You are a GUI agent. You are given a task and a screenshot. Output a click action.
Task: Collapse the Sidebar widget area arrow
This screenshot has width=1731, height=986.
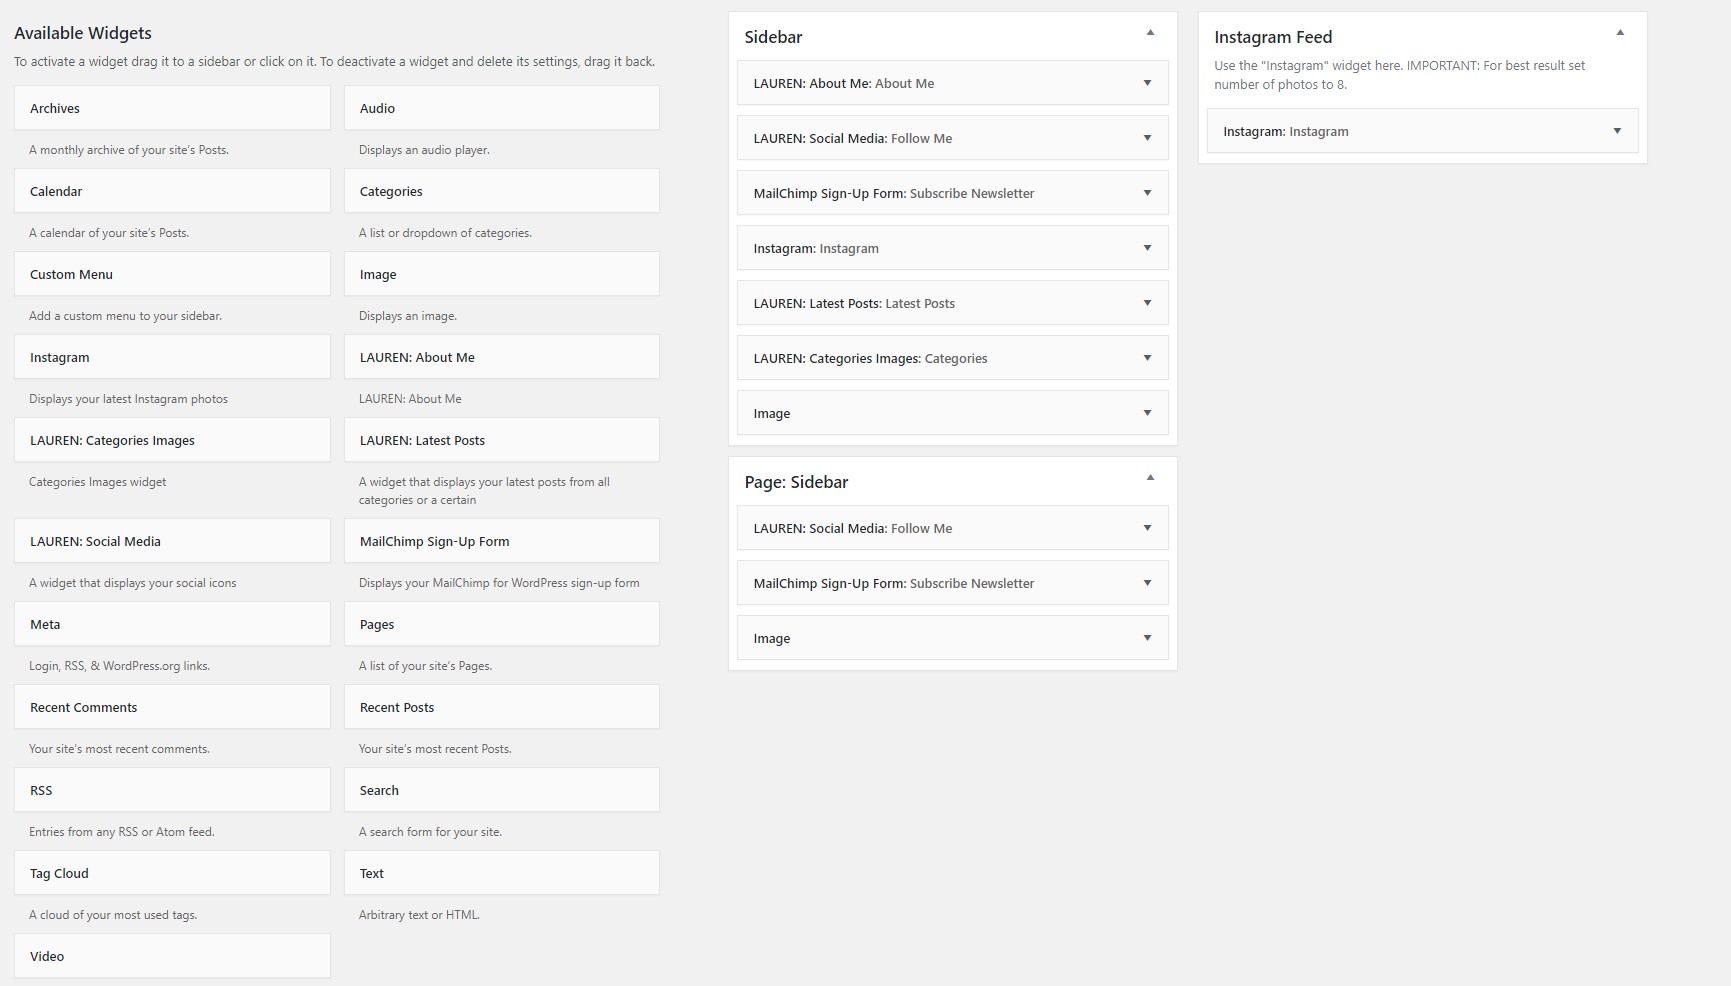1150,33
